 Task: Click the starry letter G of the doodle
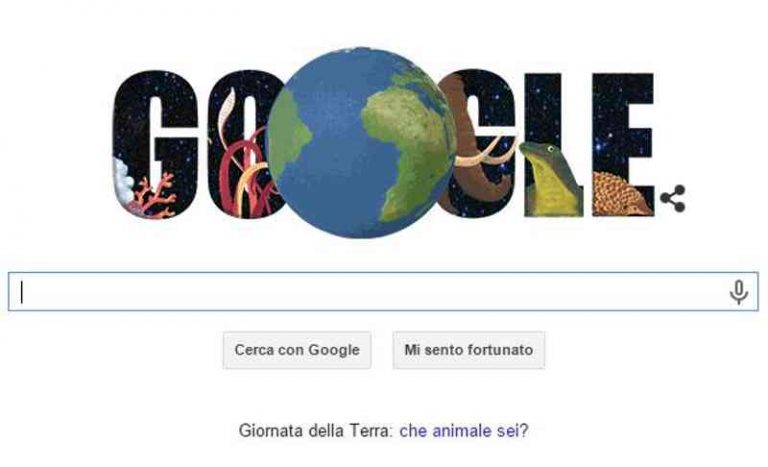click(156, 143)
